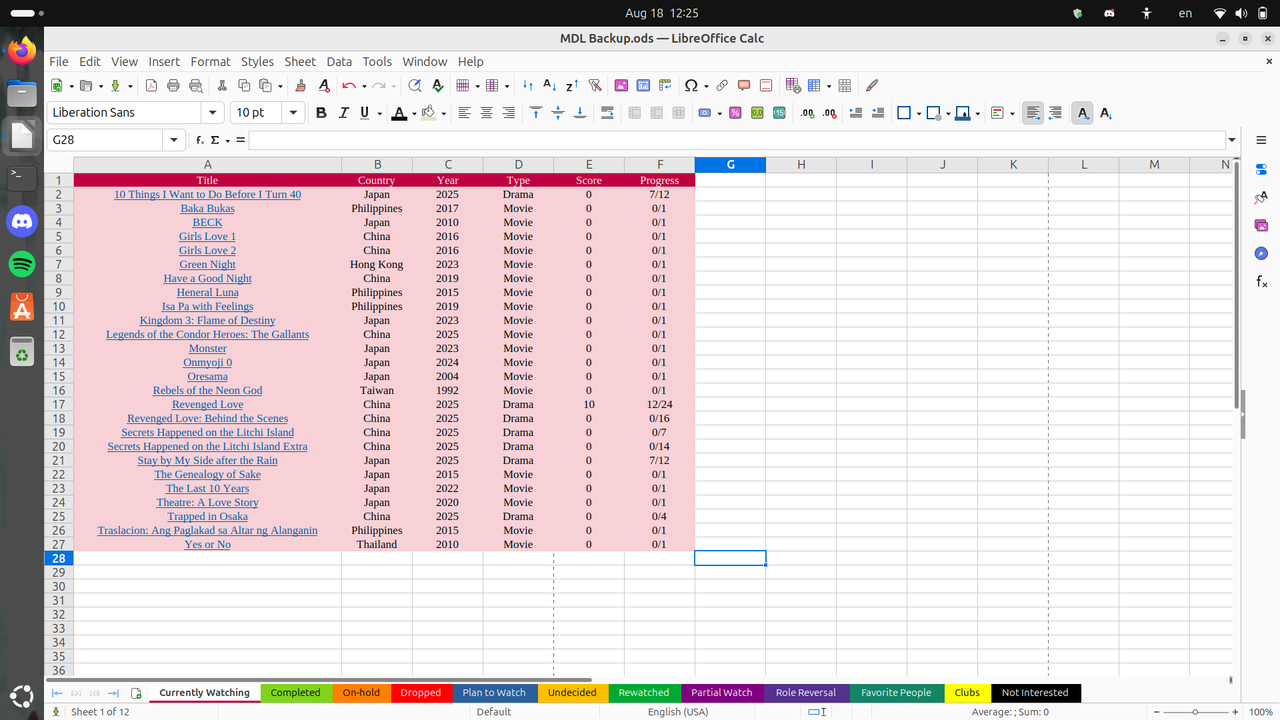Click the Insert Hyperlink icon

tap(721, 86)
